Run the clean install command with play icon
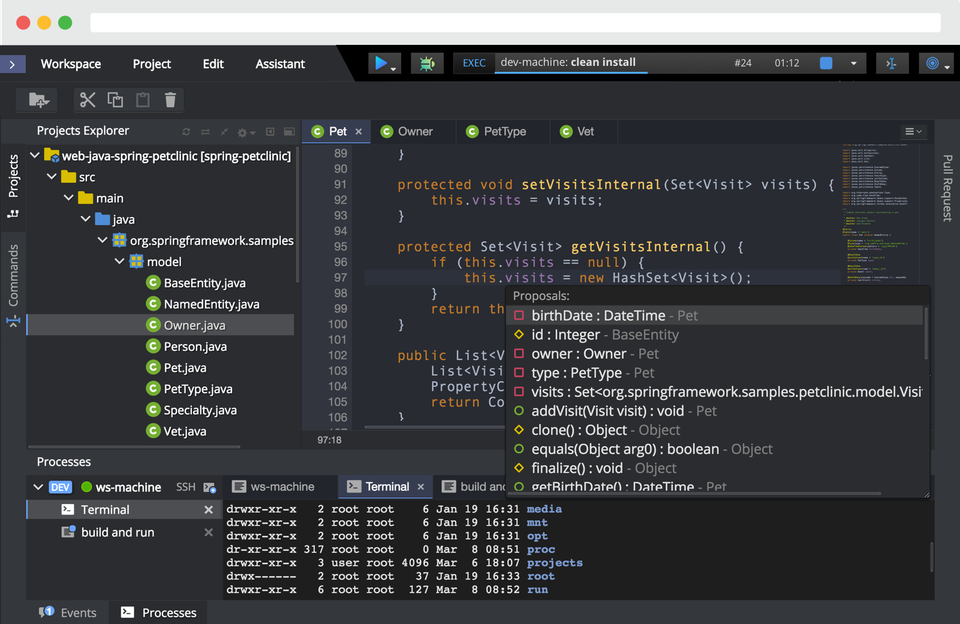Viewport: 960px width, 624px height. pos(382,63)
